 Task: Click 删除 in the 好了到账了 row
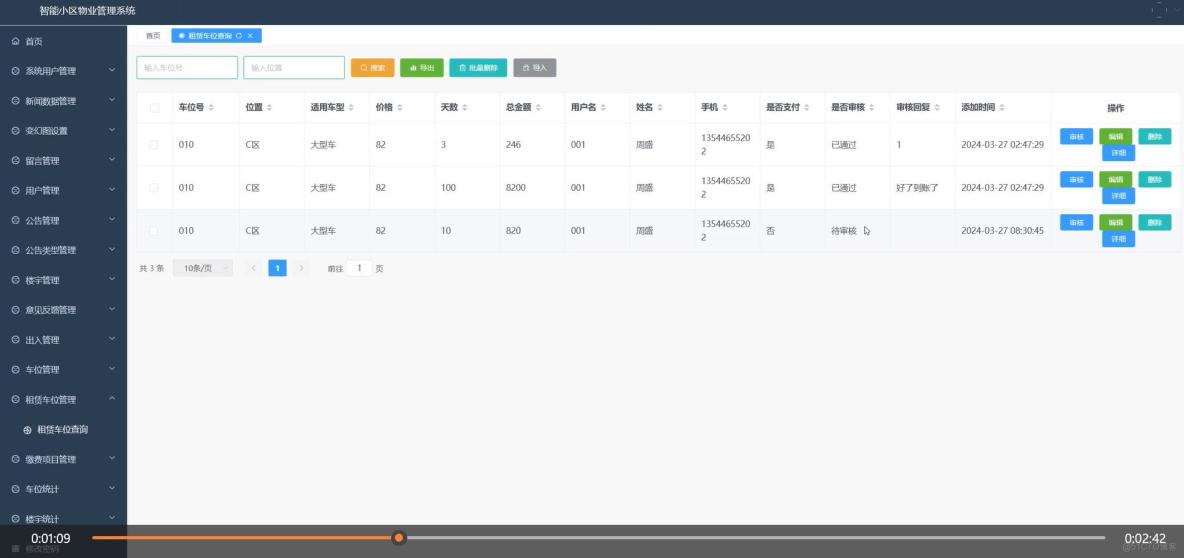tap(1155, 180)
